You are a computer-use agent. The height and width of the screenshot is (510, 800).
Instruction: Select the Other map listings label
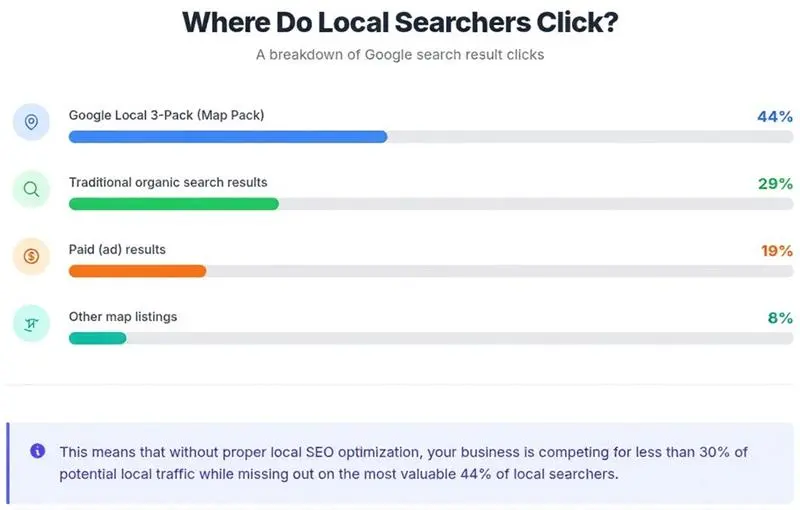point(123,317)
